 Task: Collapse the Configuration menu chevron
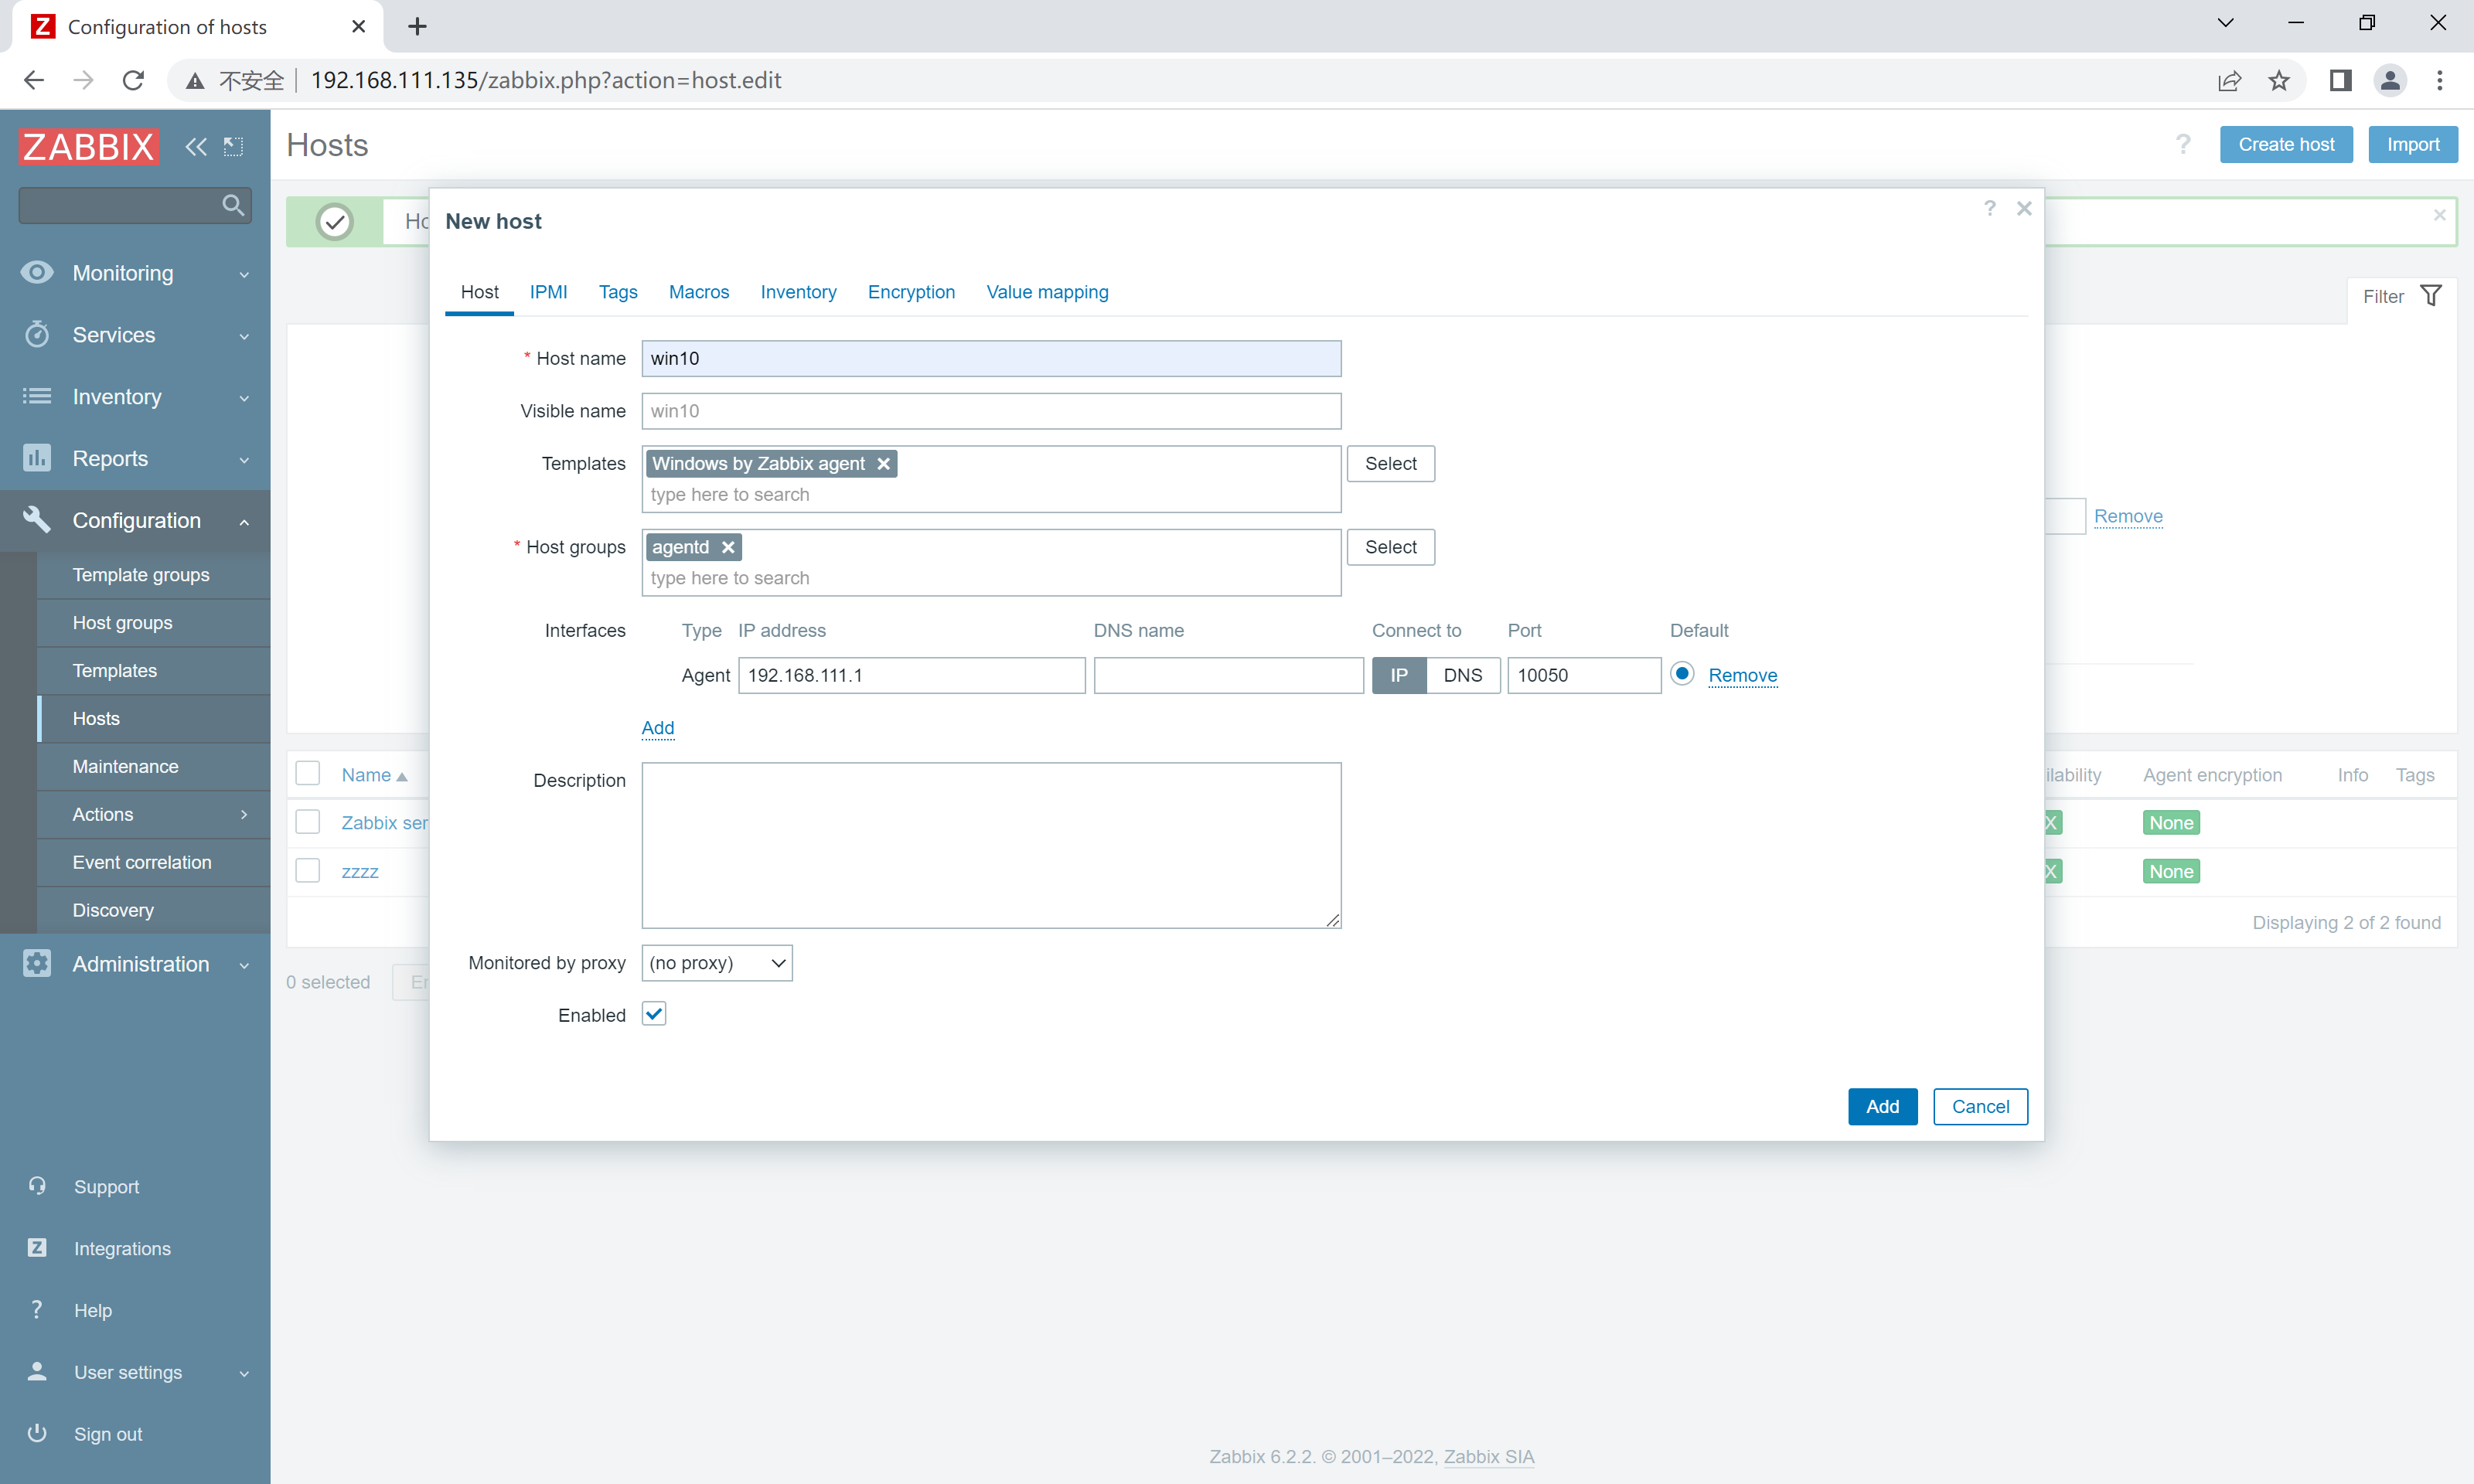click(x=244, y=521)
